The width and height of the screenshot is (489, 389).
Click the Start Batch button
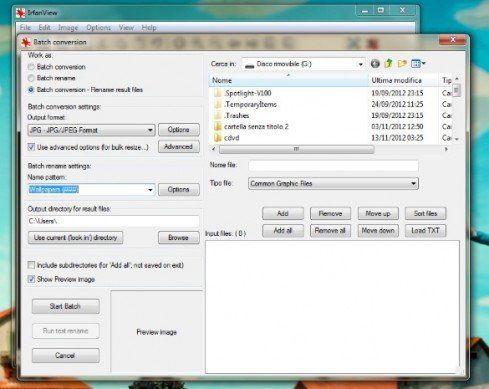click(x=66, y=306)
